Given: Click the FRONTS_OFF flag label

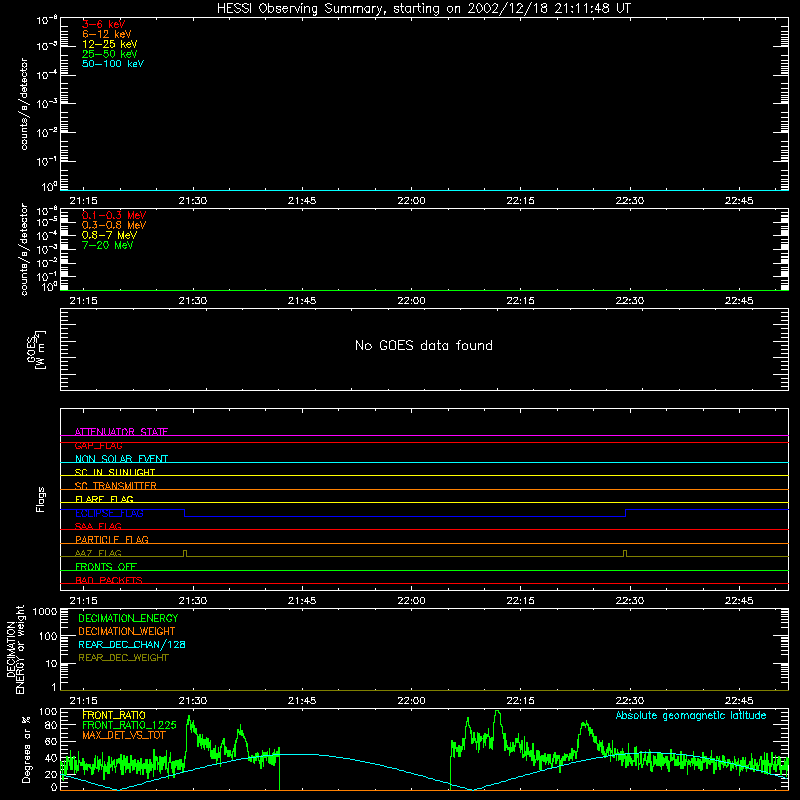Looking at the screenshot, I should pyautogui.click(x=106, y=566).
